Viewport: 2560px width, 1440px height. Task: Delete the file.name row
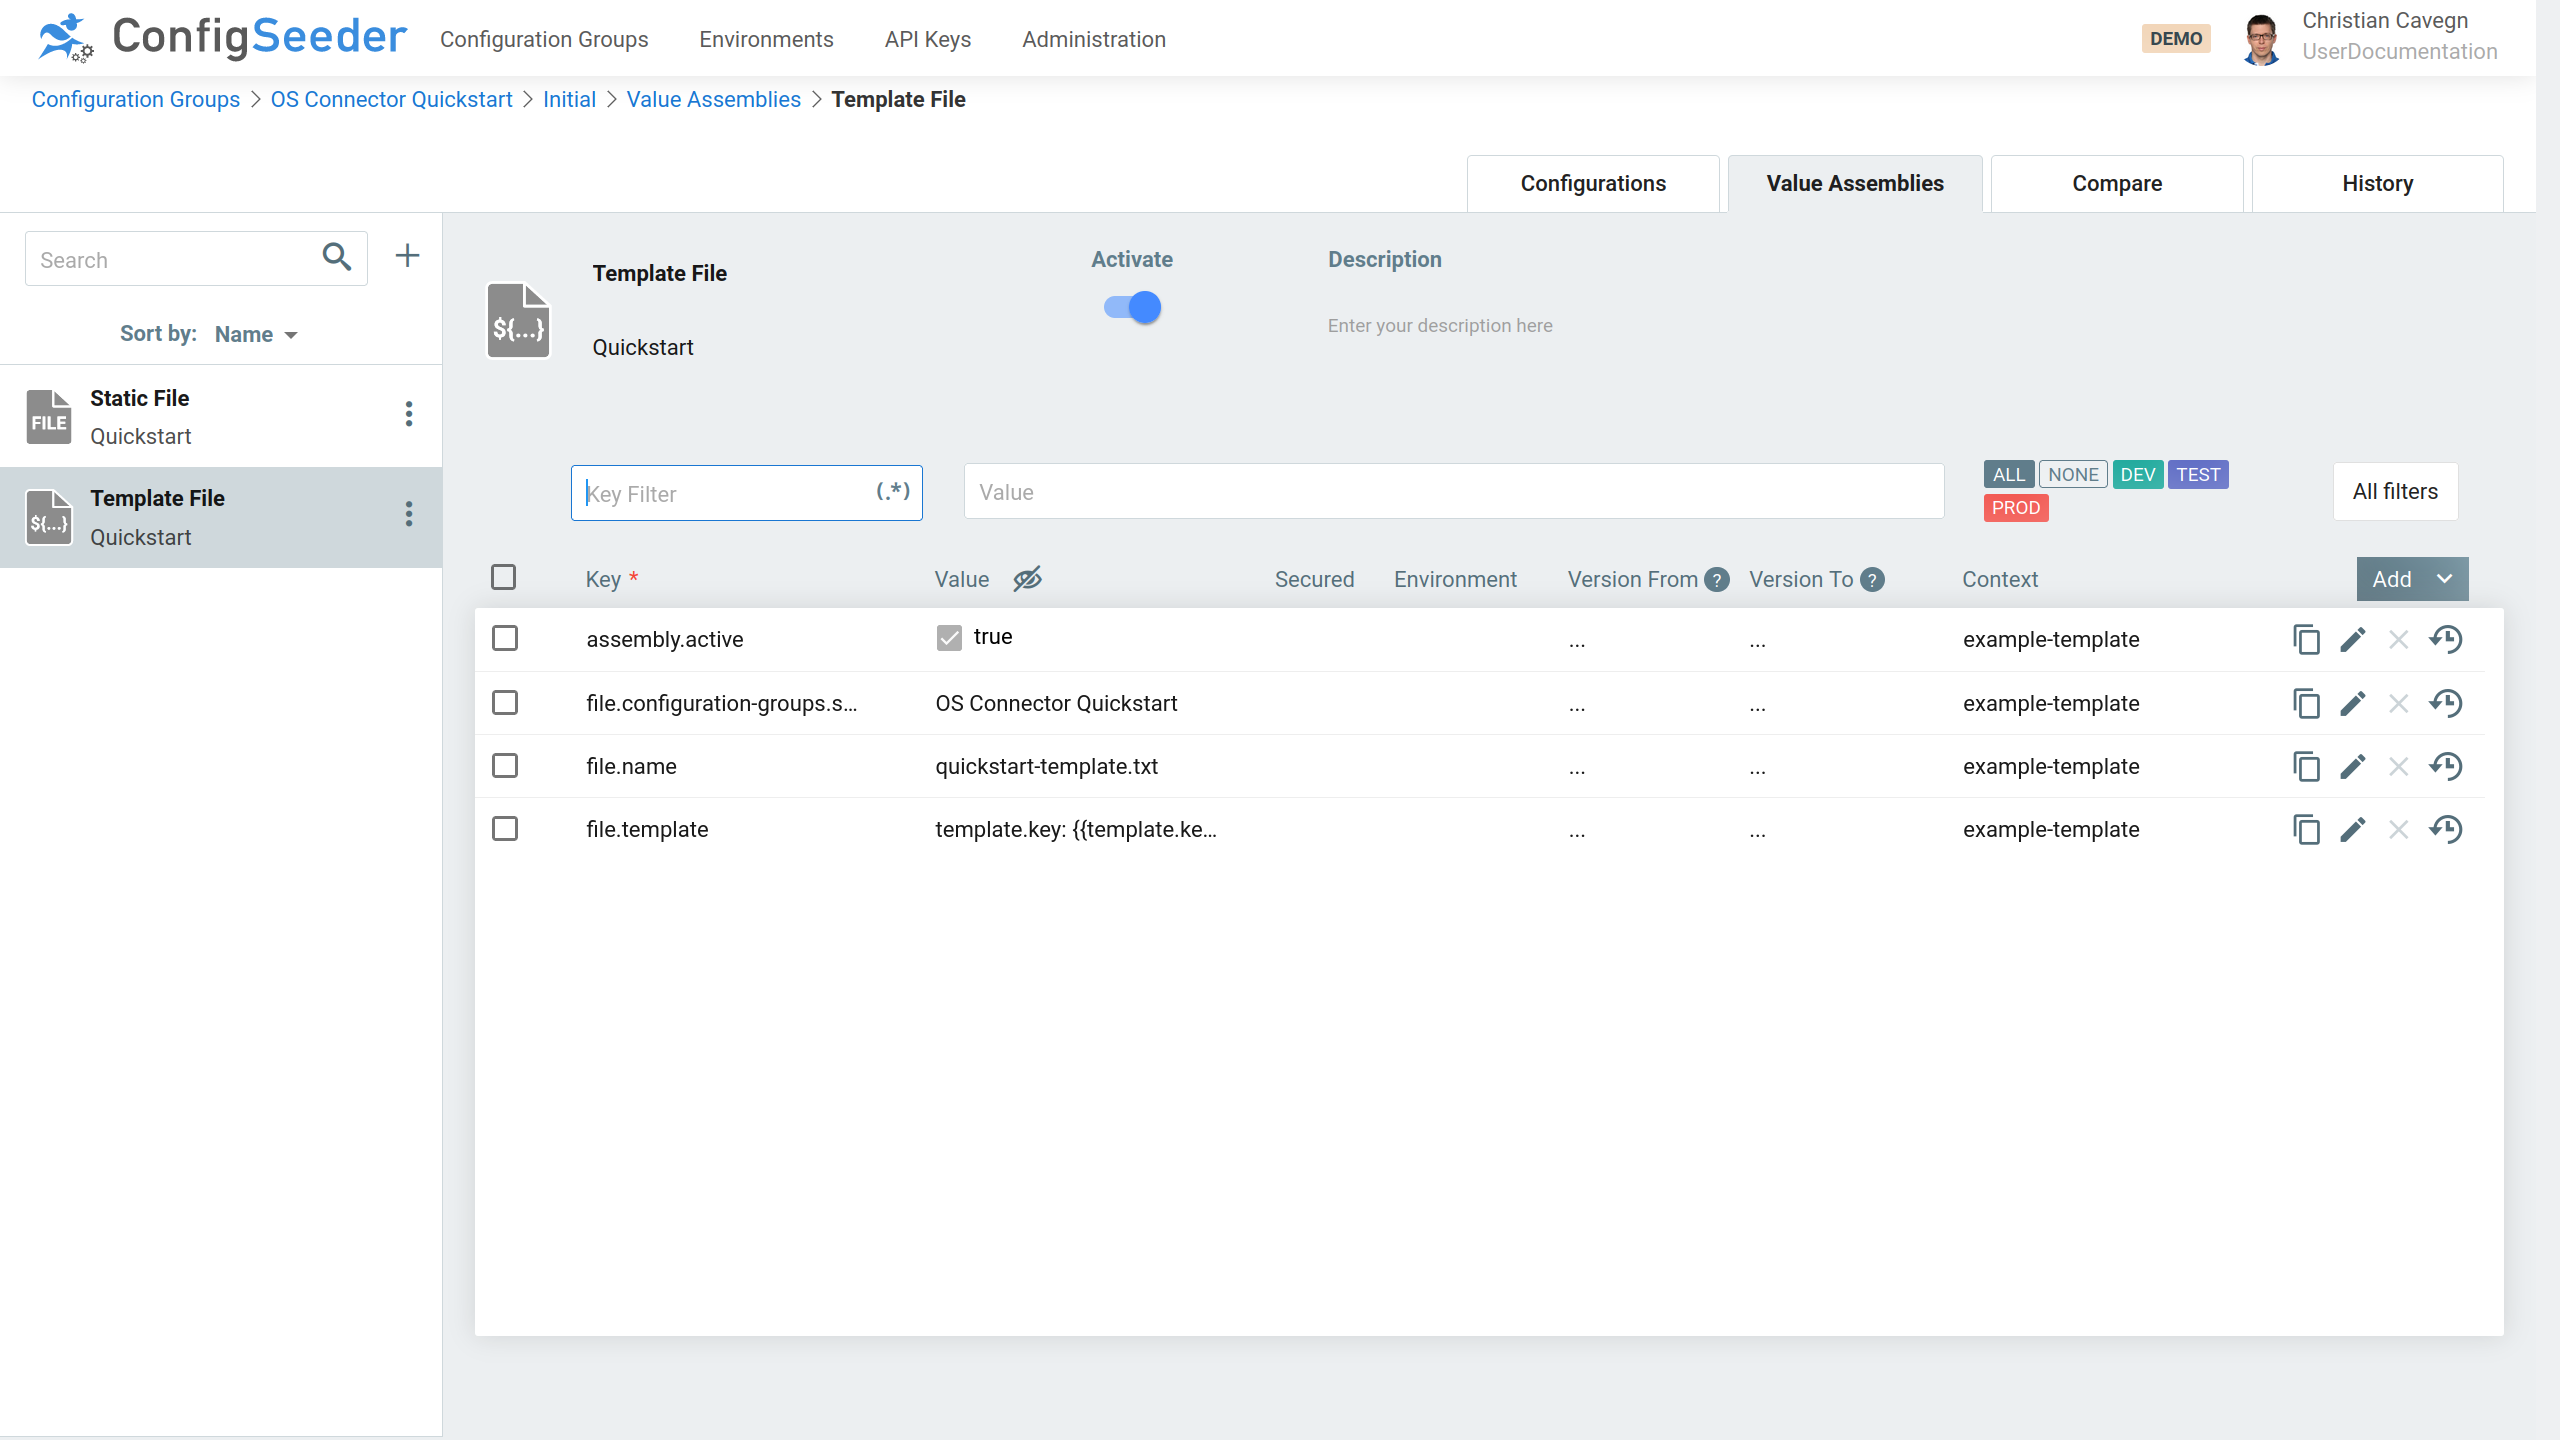(x=2398, y=766)
